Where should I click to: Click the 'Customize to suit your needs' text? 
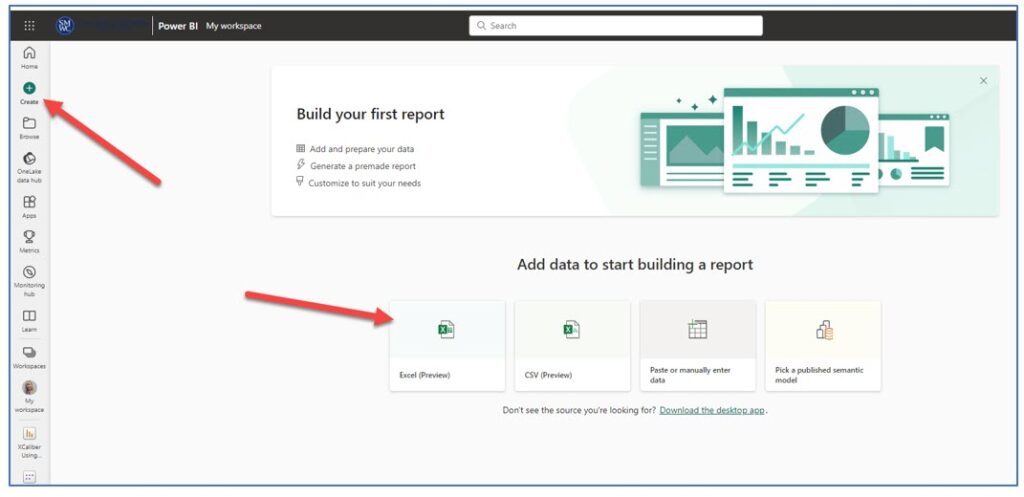tap(364, 183)
